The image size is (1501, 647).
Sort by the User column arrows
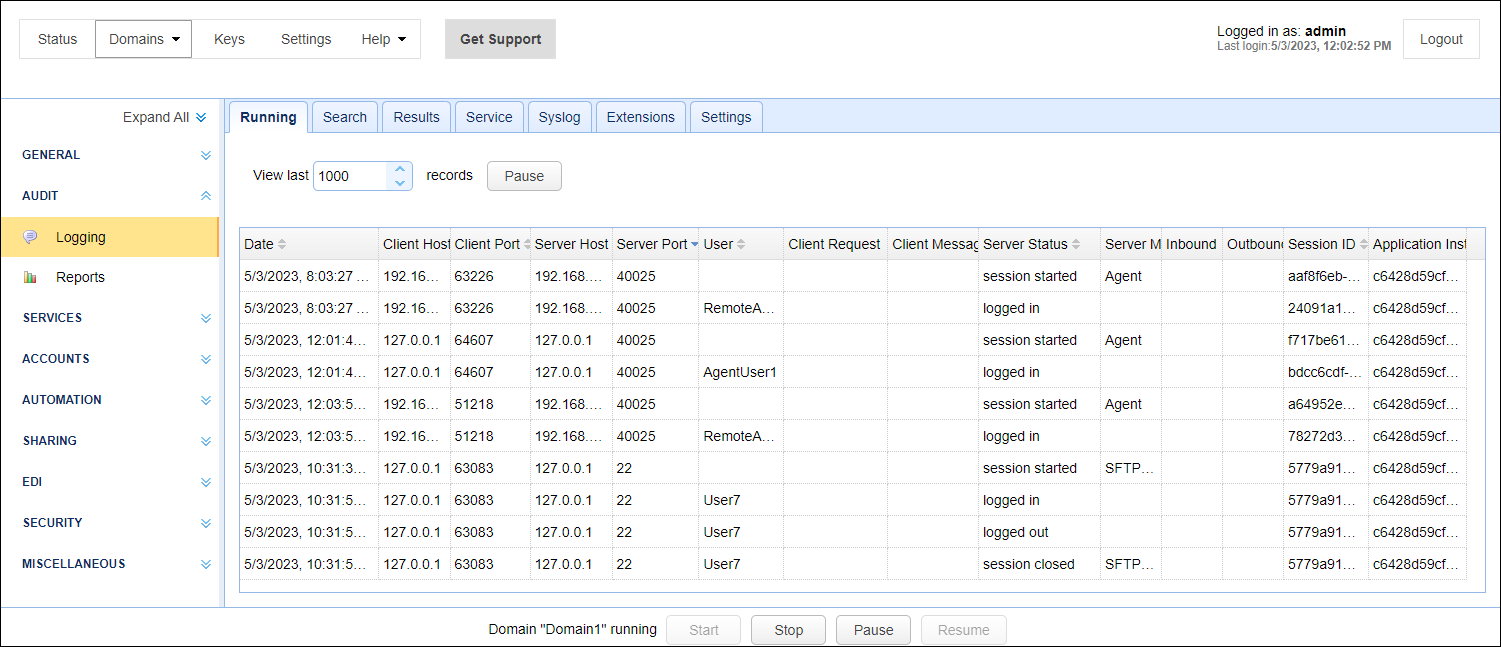pos(742,244)
